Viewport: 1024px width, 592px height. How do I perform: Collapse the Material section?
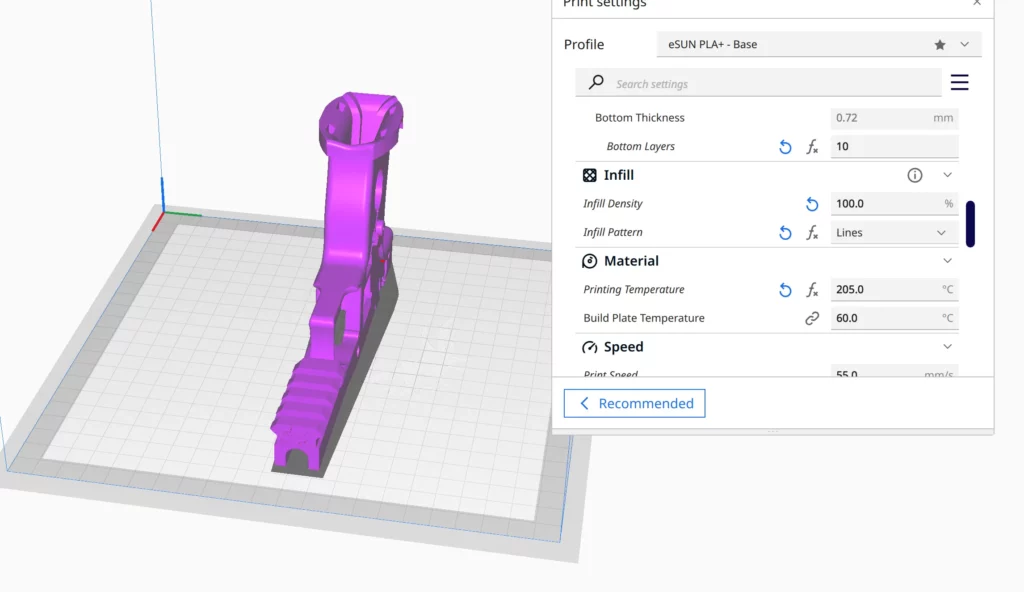click(947, 260)
